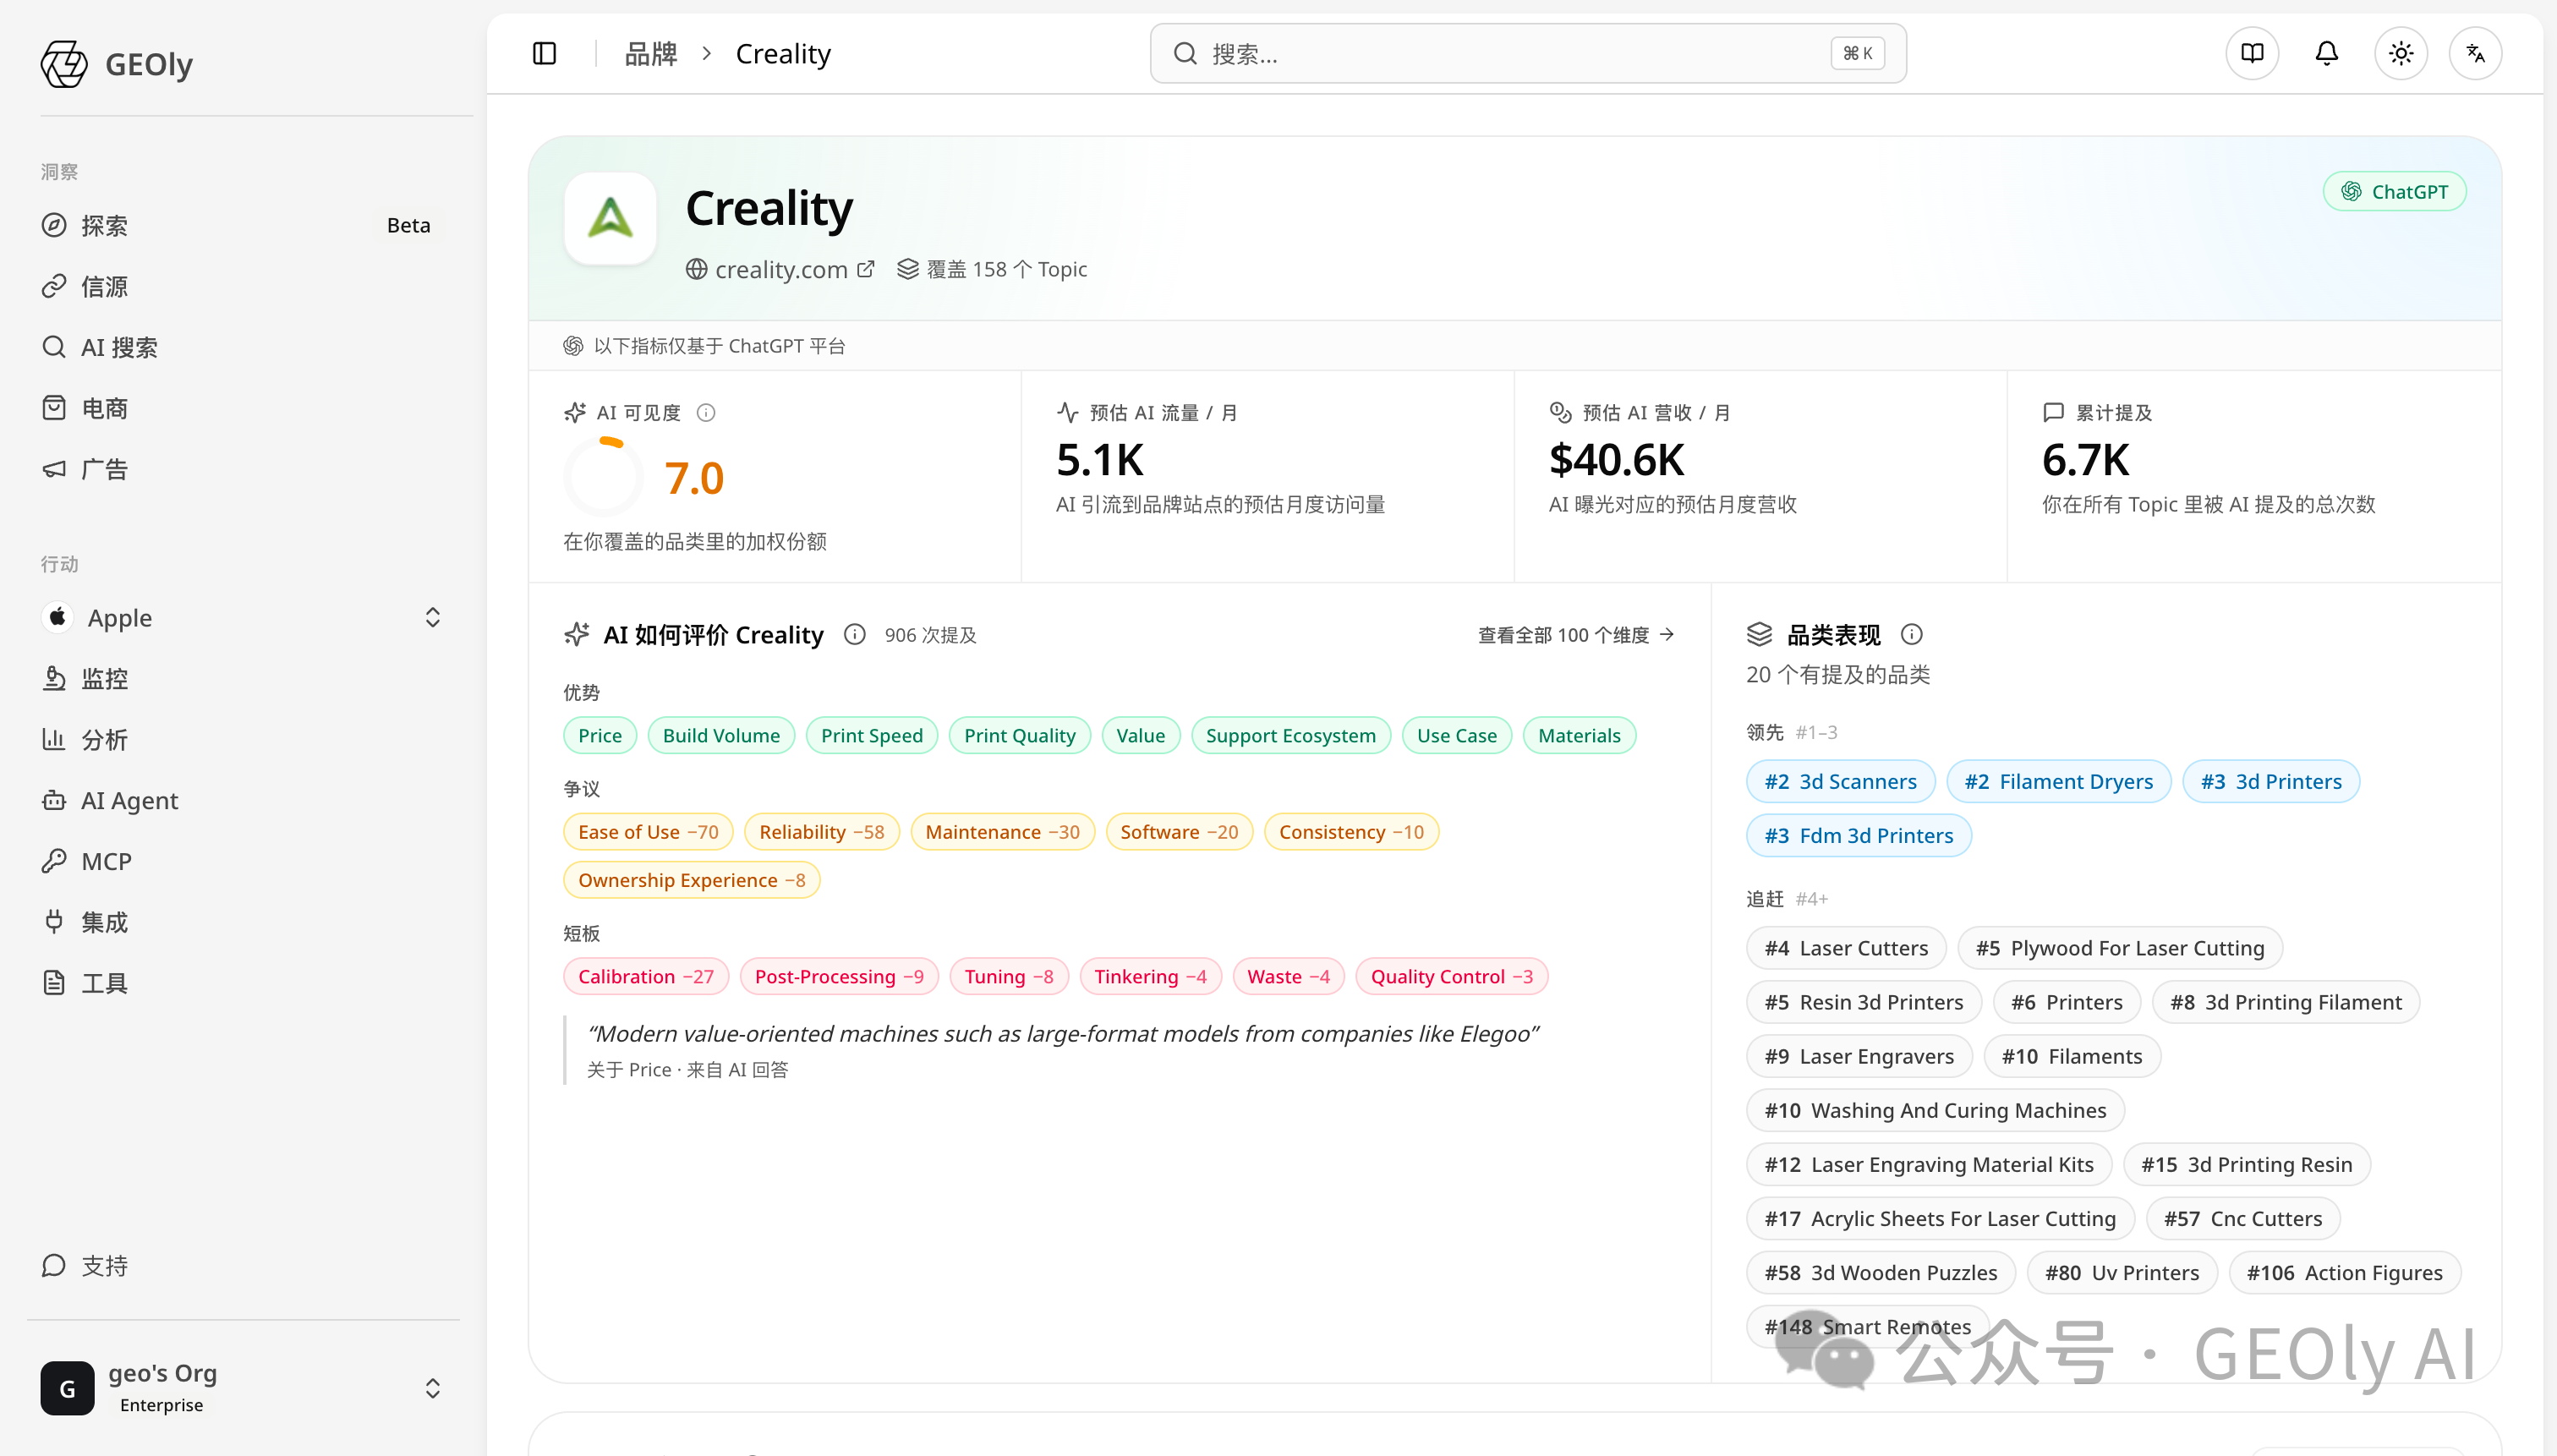Click 查看全部 100 个维度 link
This screenshot has height=1456, width=2557.
tap(1576, 635)
